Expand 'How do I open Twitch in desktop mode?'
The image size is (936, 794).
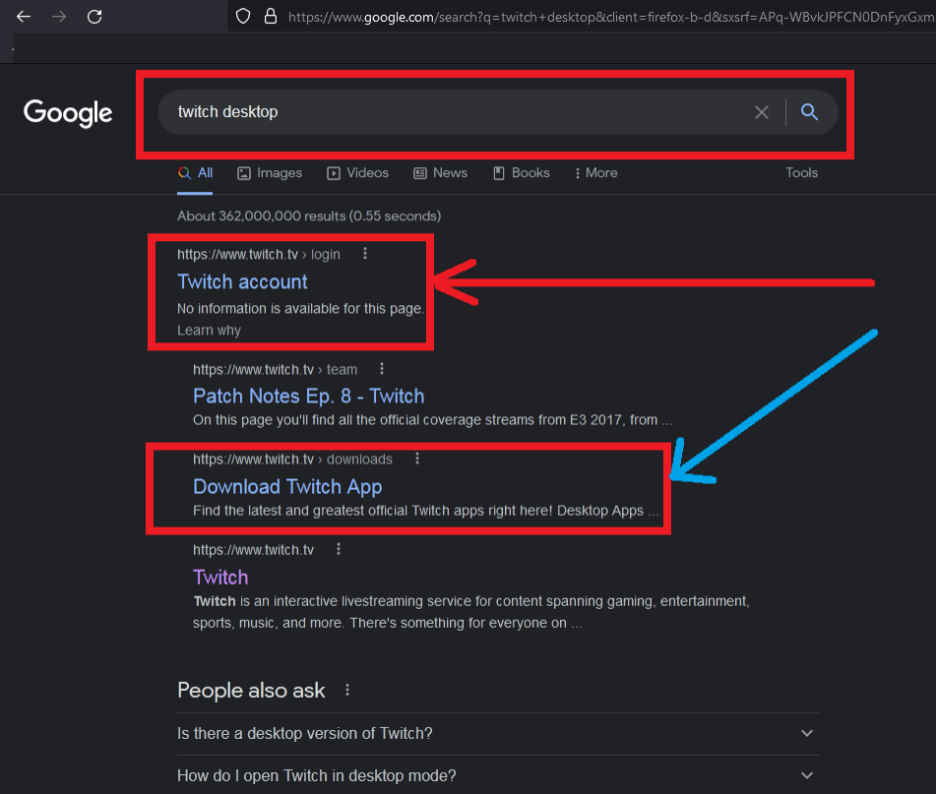pos(497,775)
